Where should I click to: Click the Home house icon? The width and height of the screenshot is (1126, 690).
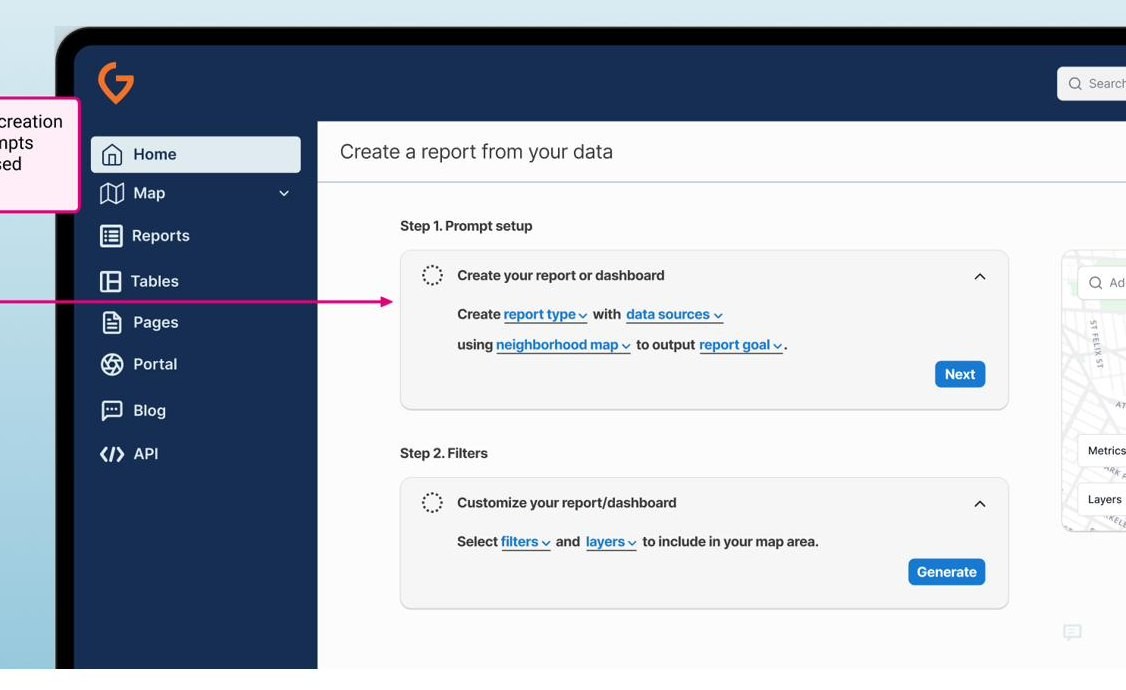click(112, 154)
